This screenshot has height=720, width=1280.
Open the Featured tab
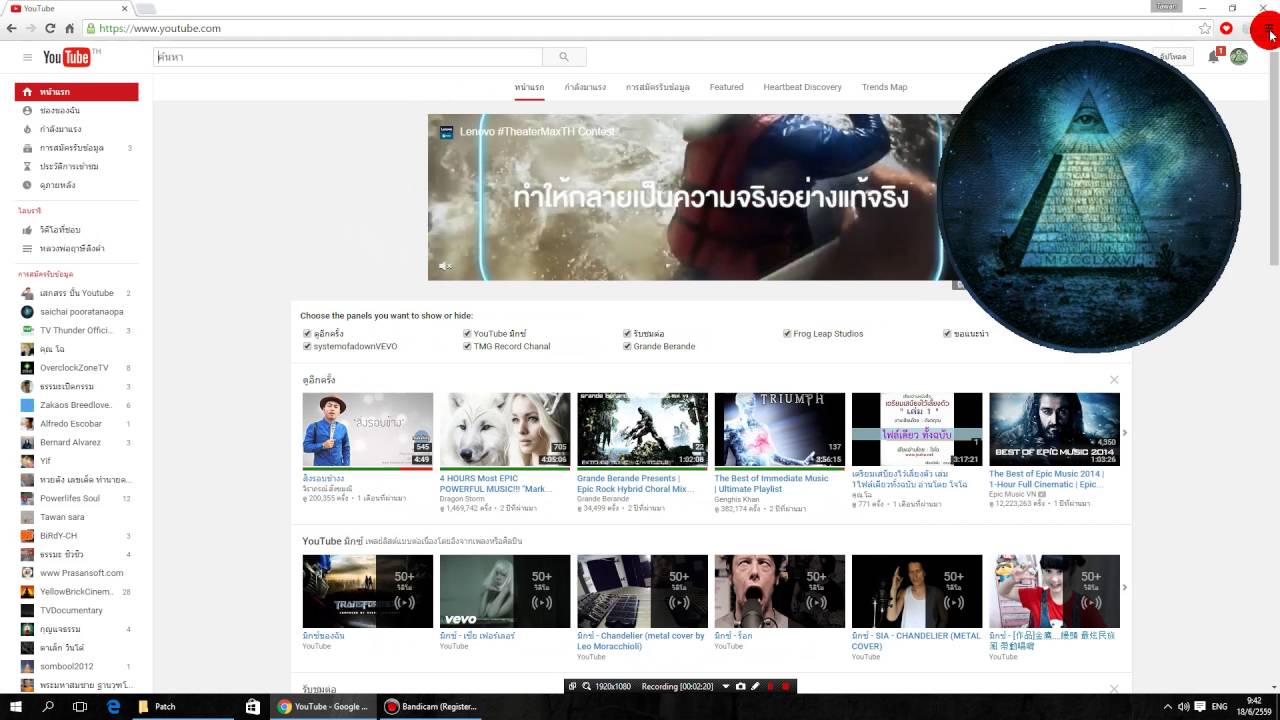(x=726, y=87)
